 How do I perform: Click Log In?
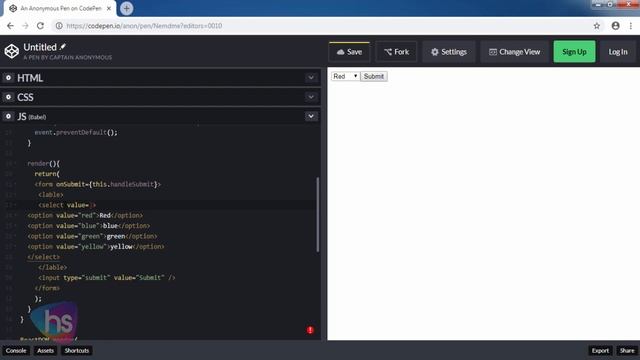[618, 52]
